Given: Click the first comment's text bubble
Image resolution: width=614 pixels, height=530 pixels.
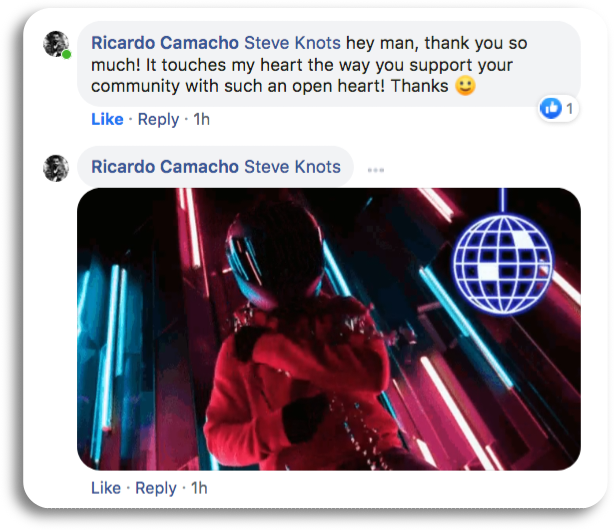Looking at the screenshot, I should [x=329, y=64].
